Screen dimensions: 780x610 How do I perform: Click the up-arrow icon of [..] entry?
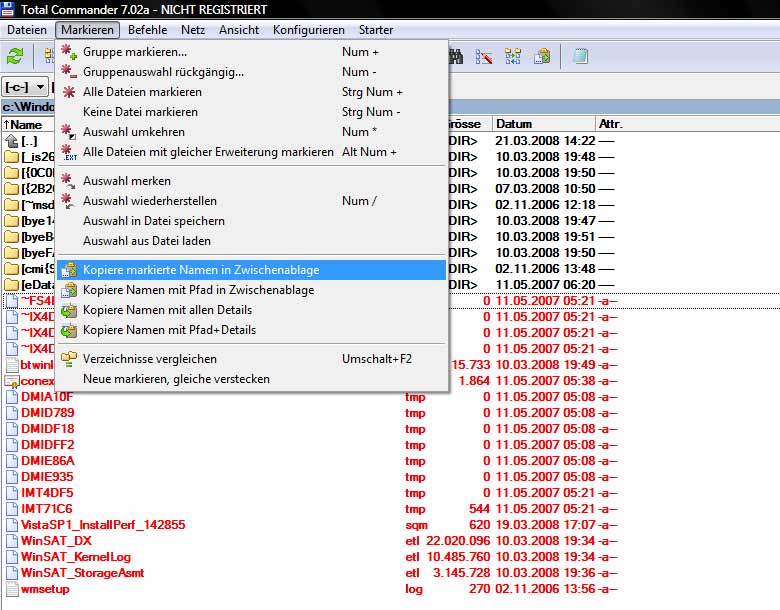(x=11, y=141)
